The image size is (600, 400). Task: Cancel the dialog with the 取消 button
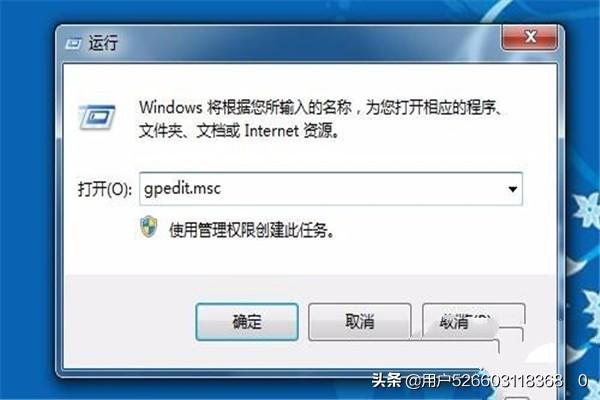360,322
